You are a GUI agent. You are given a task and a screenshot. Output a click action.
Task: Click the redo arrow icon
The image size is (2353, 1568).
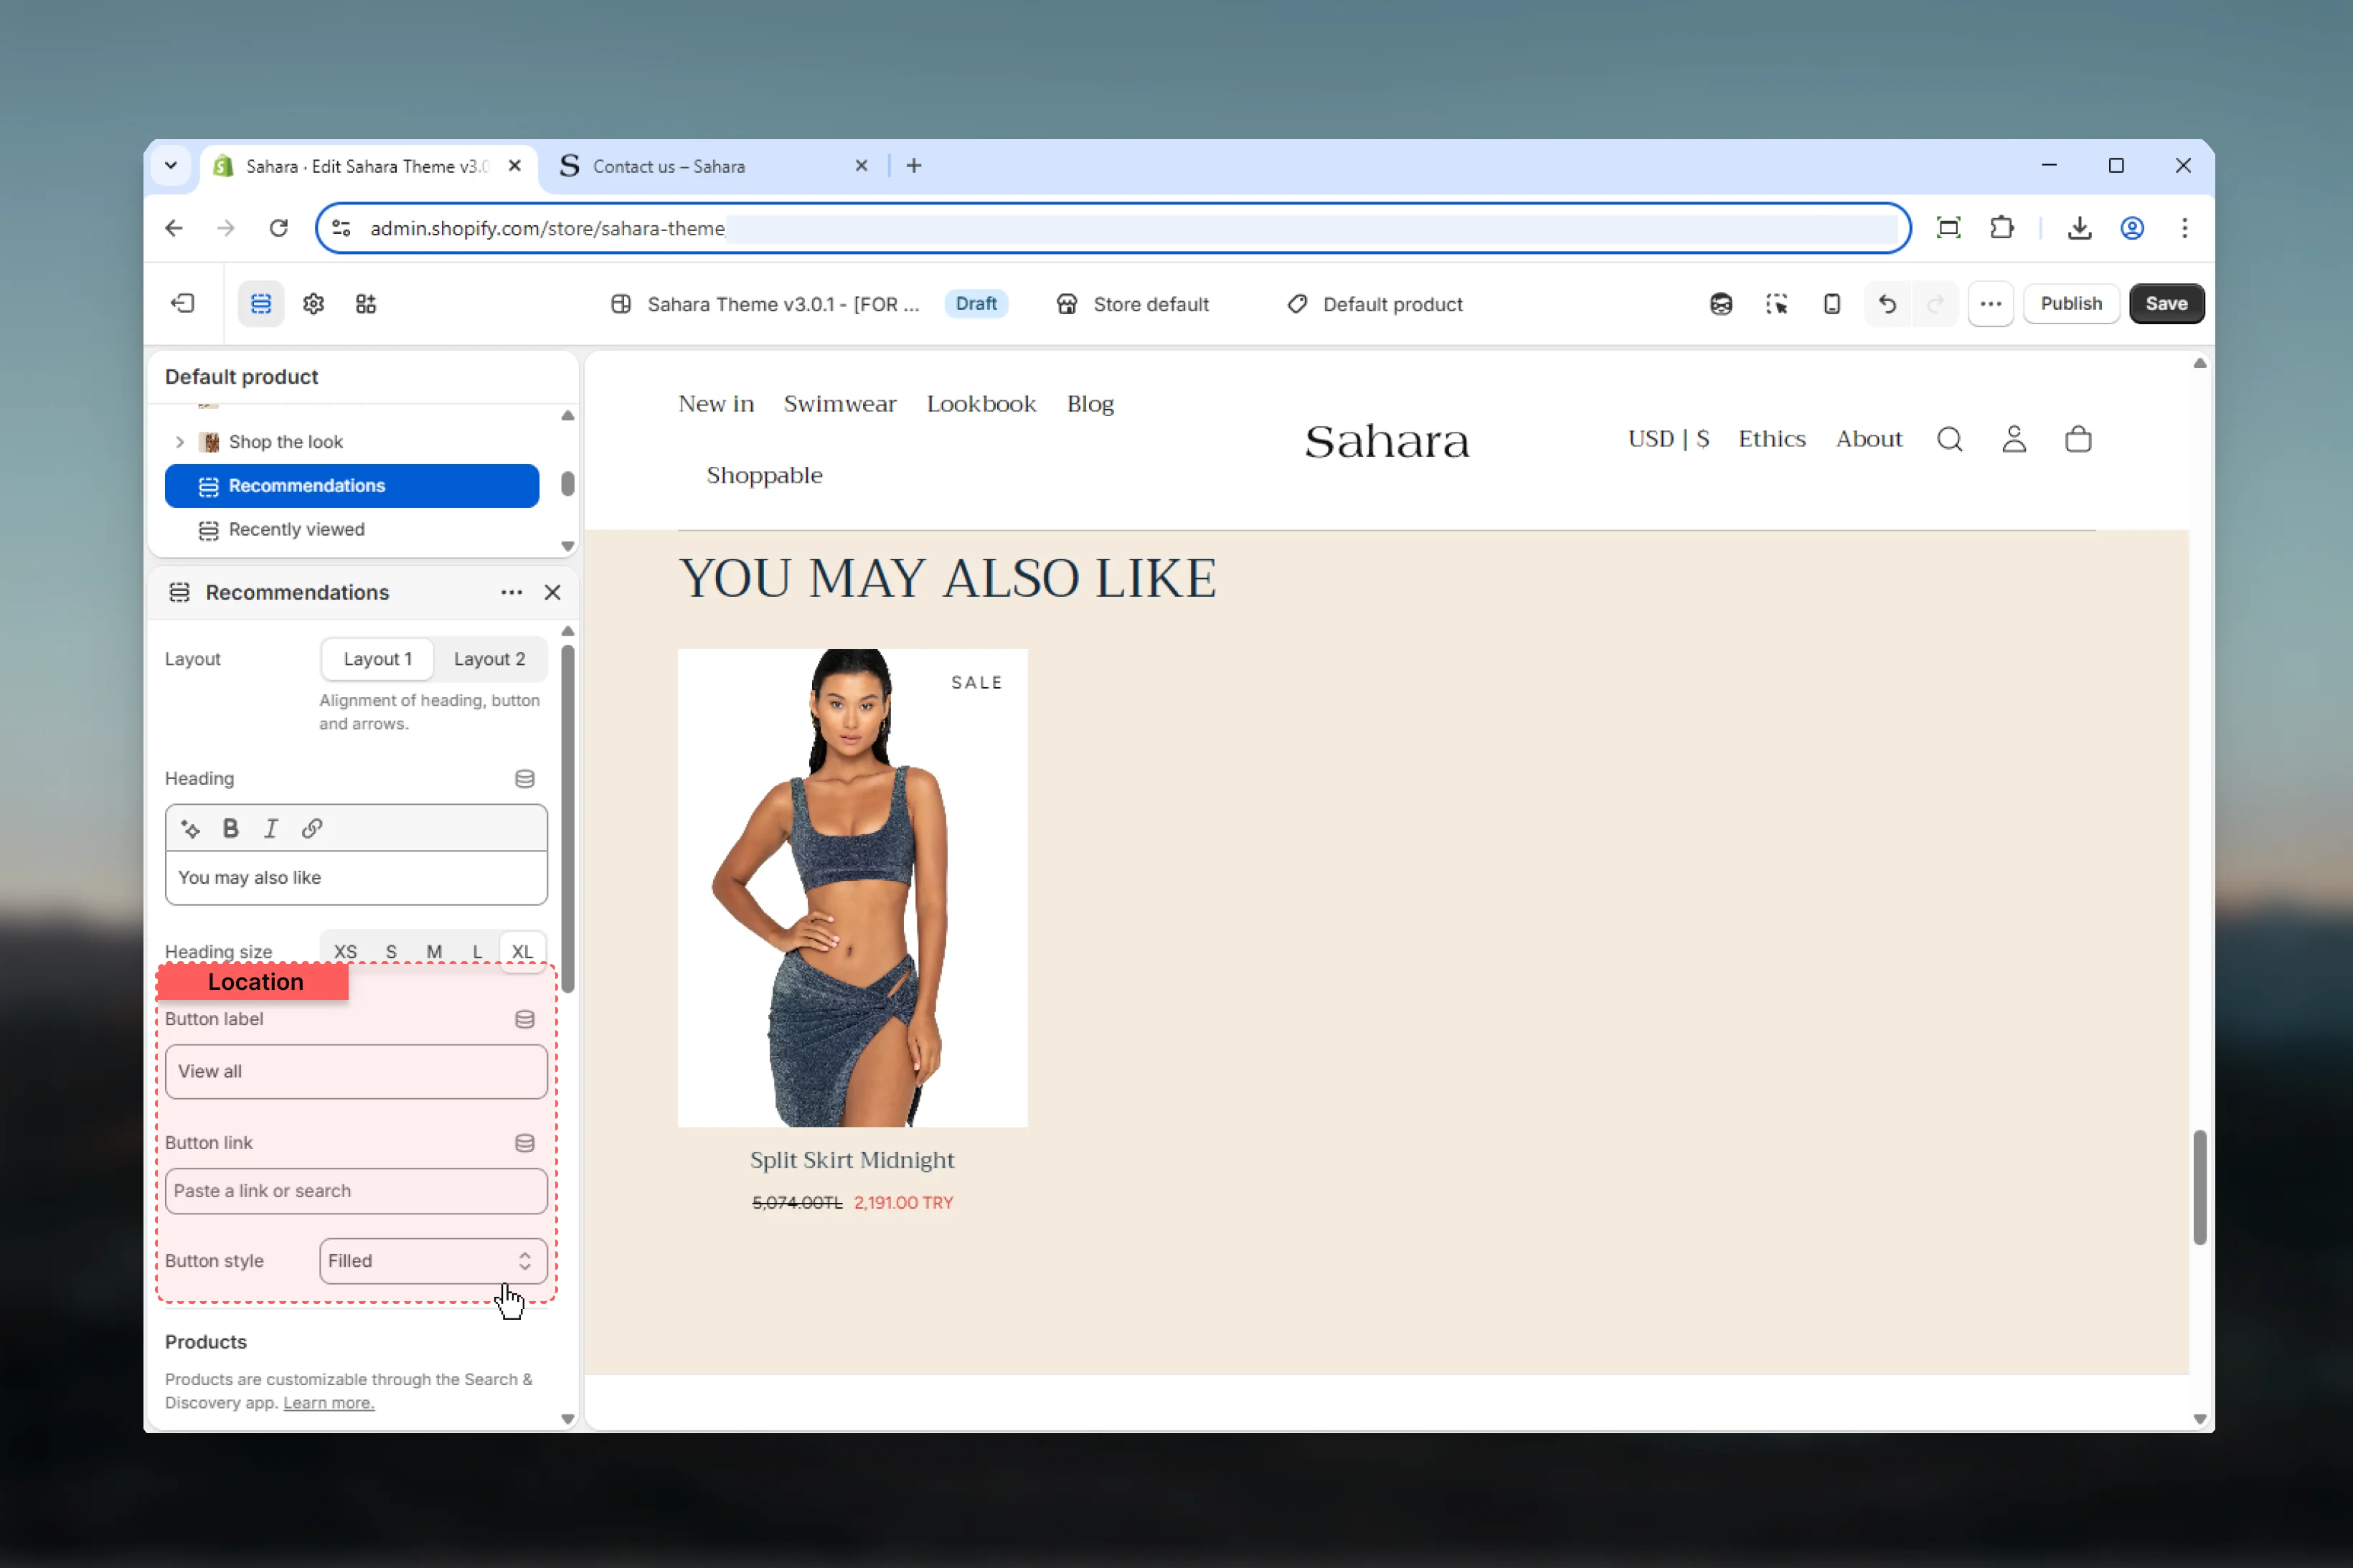(1934, 303)
